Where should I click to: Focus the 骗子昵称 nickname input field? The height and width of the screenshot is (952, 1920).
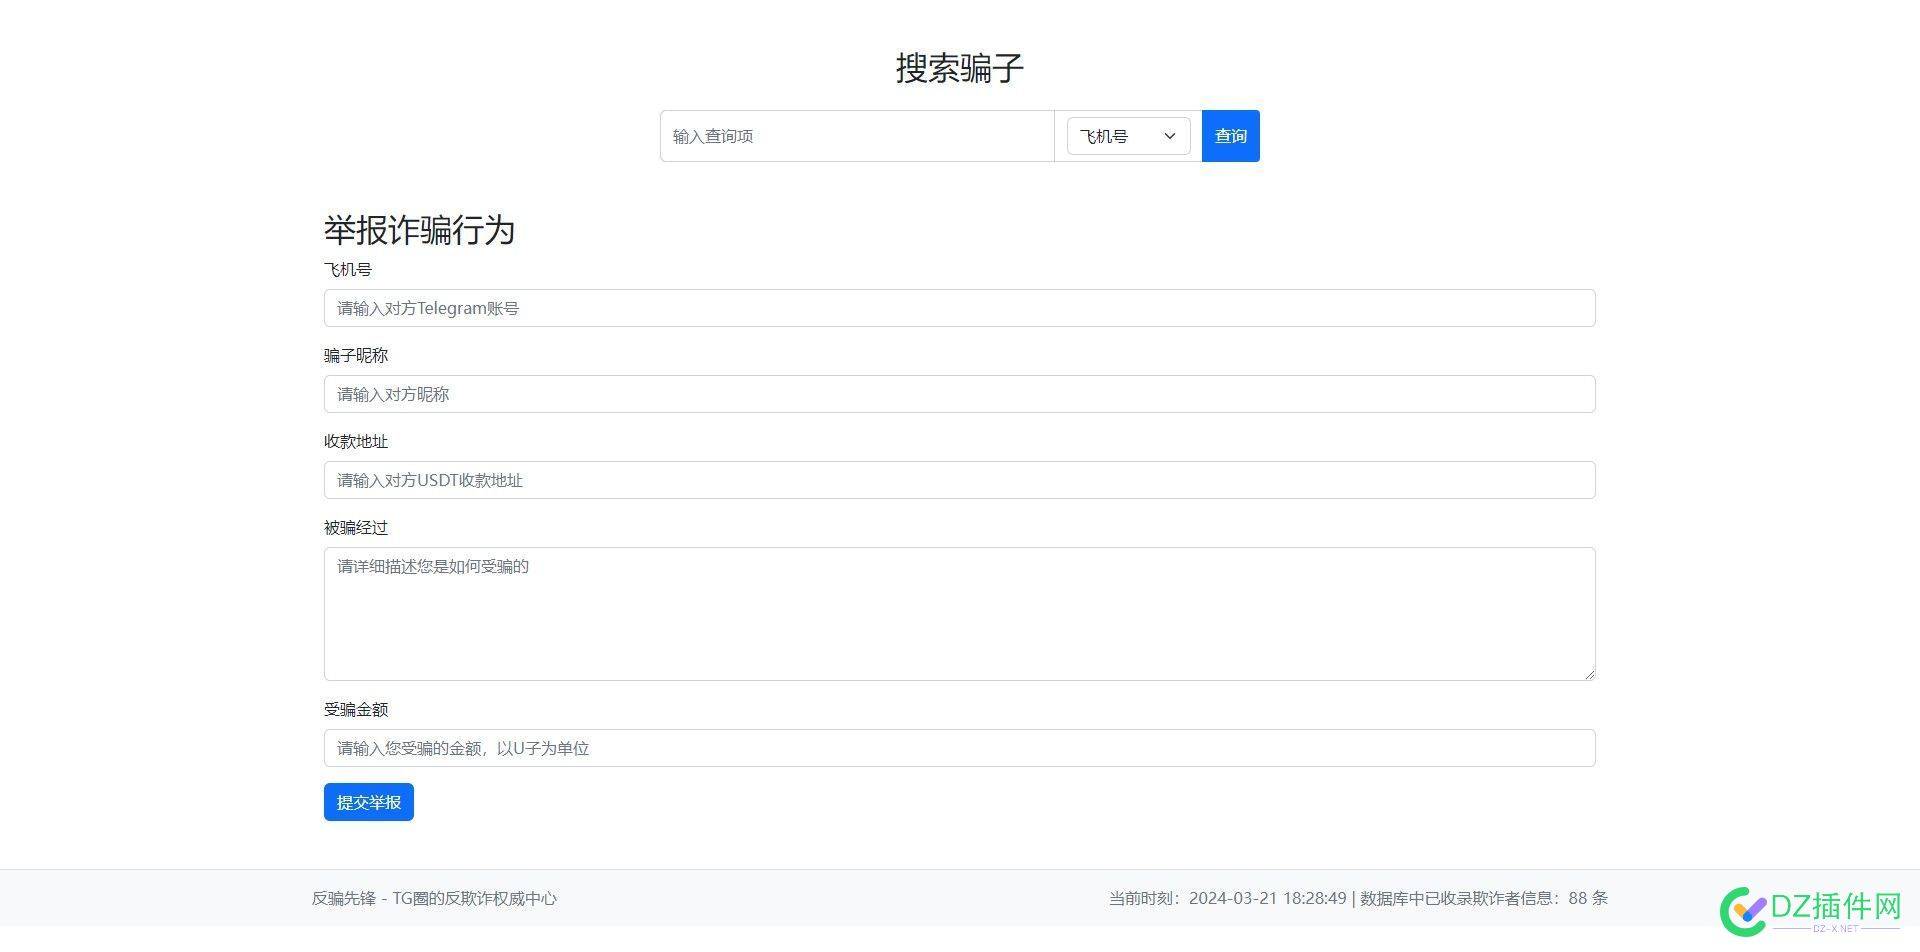pyautogui.click(x=959, y=394)
